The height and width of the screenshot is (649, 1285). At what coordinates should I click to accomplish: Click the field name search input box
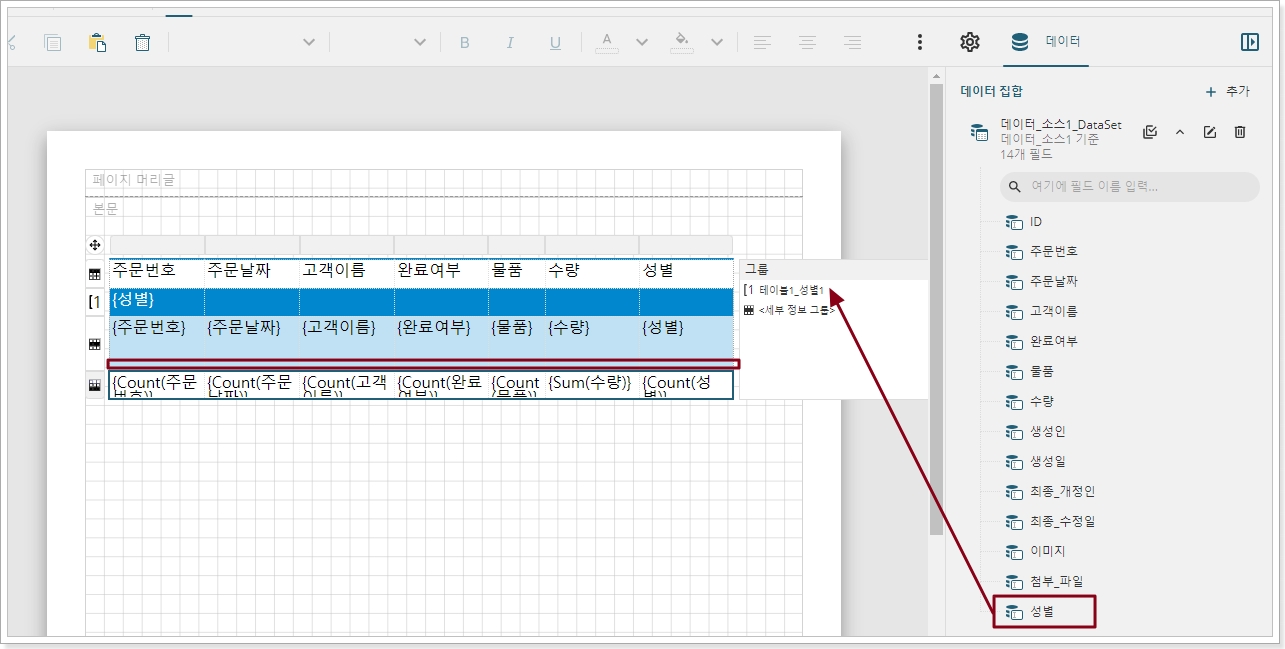coord(1130,187)
